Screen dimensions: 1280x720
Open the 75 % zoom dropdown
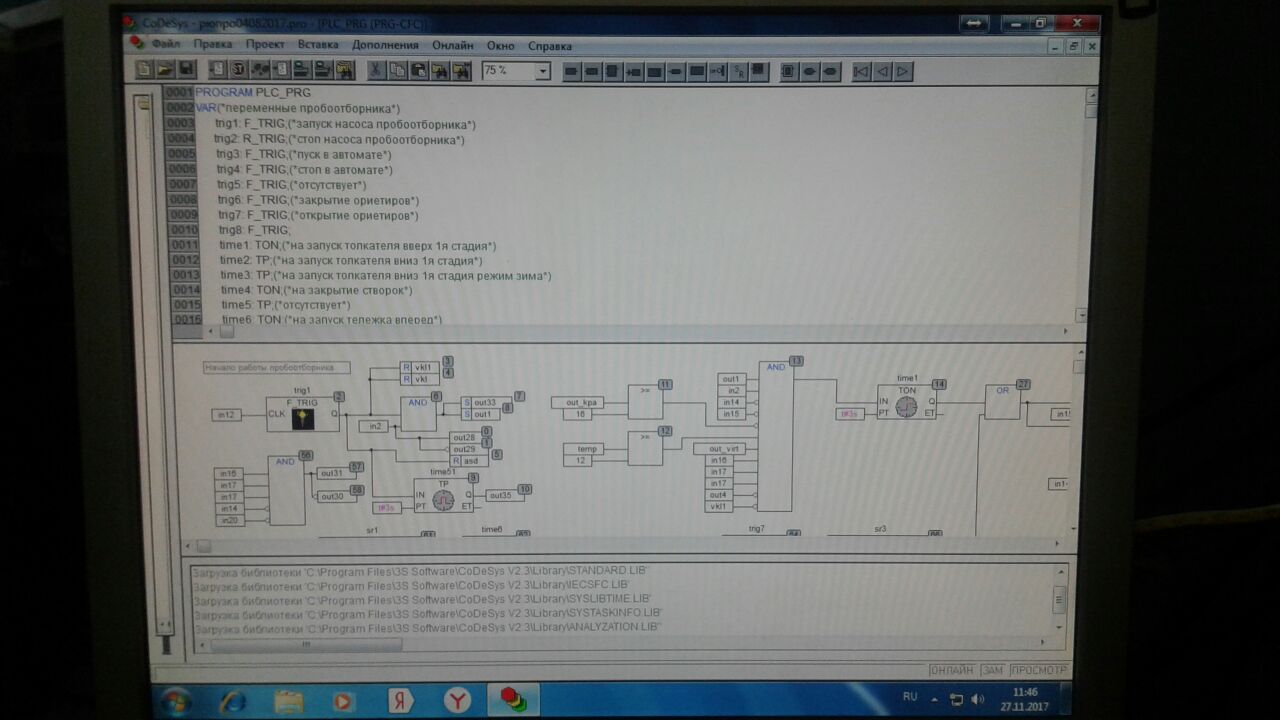(542, 71)
